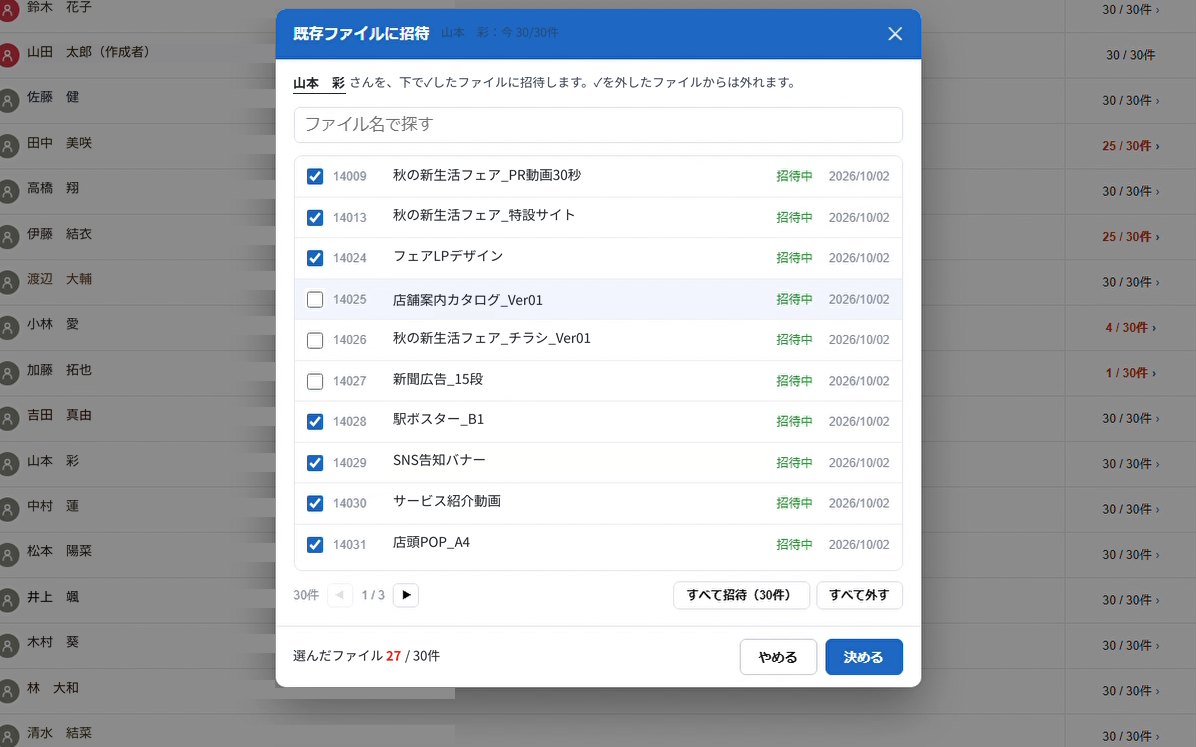Click avatar icon next to 木村 葵
The image size is (1196, 747).
(8, 646)
